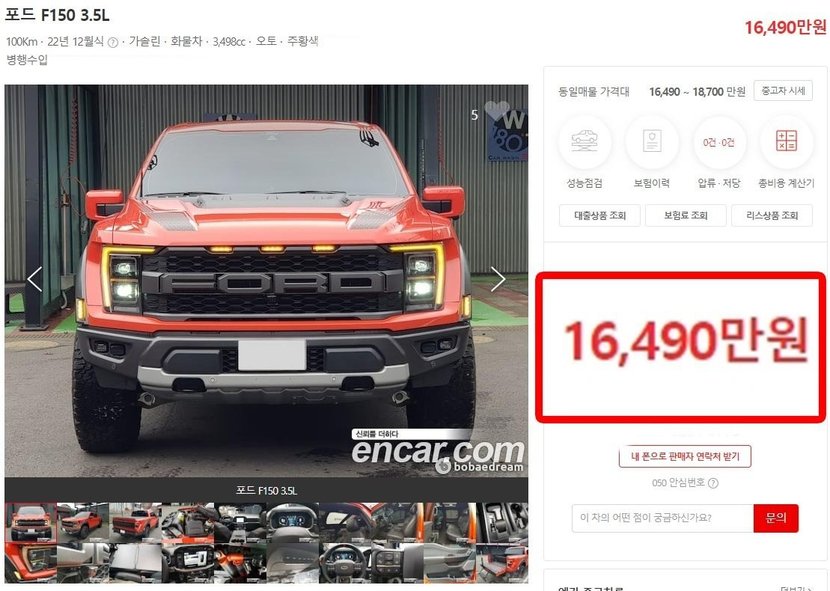Screen dimensions: 830x591
Task: Click 내 폰으로 판매자 연락처 받기
Action: point(685,456)
